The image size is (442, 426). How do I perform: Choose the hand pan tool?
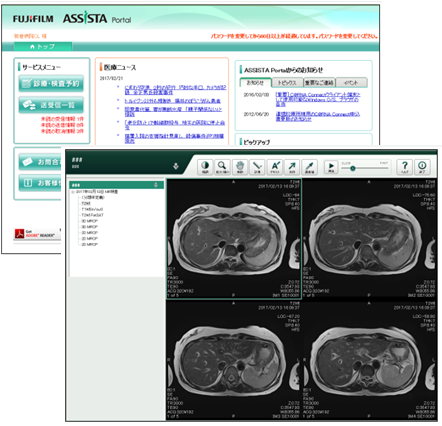tap(240, 167)
